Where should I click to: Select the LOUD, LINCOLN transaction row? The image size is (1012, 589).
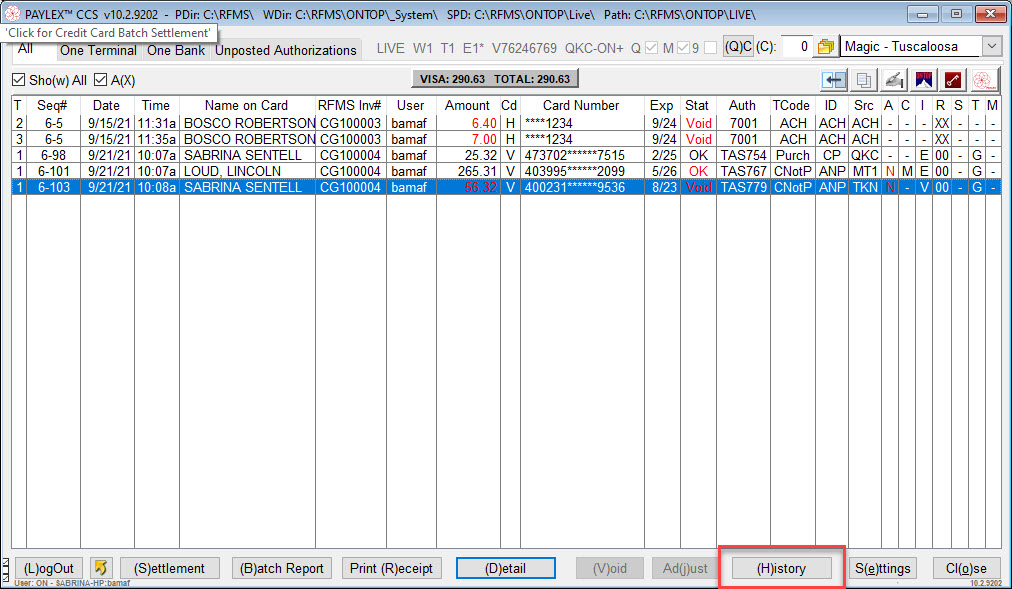507,171
